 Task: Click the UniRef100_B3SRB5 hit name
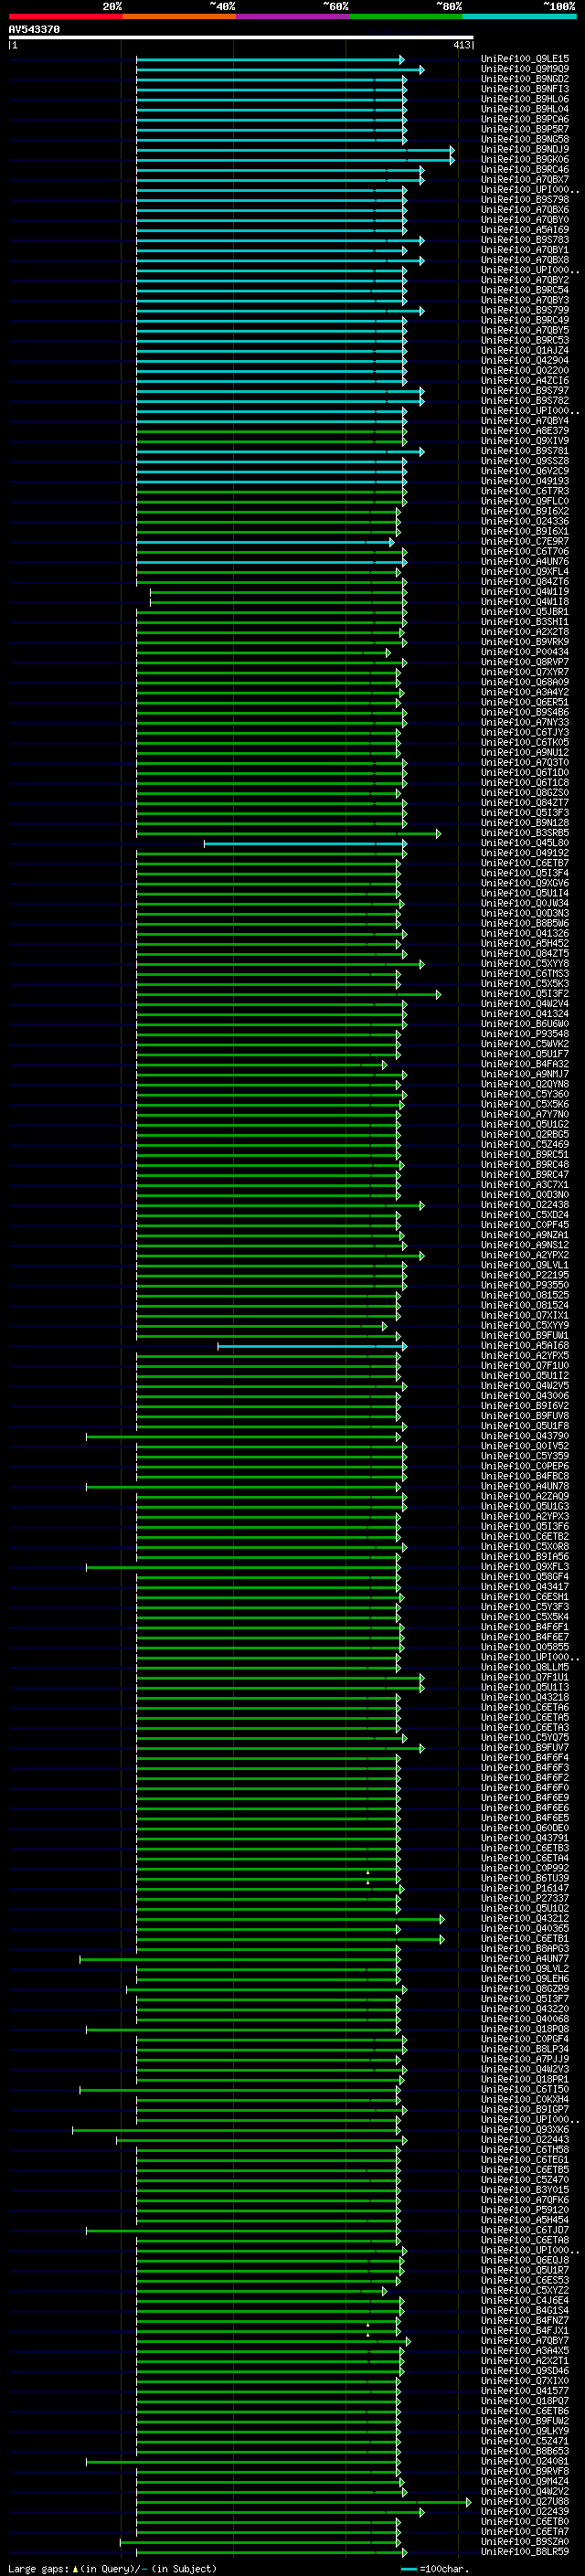[x=525, y=833]
